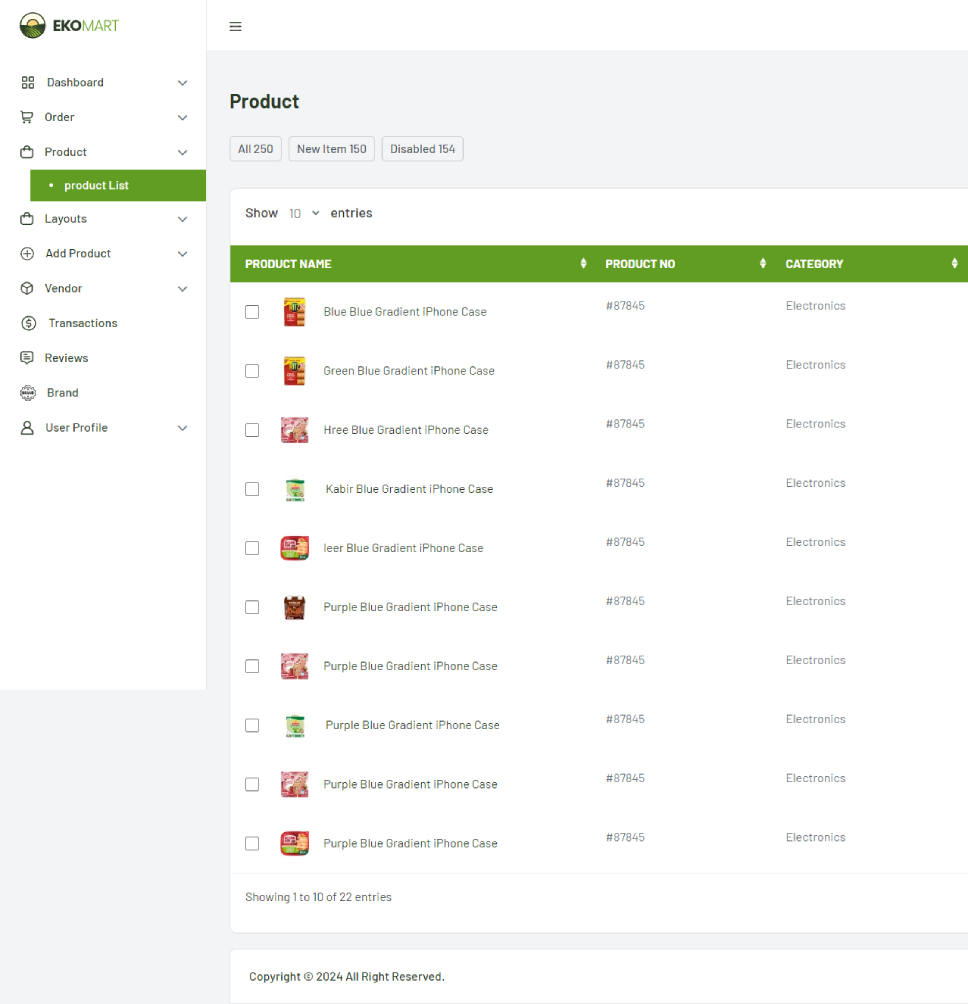Expand the Order menu chevron
968x1004 pixels.
(182, 117)
